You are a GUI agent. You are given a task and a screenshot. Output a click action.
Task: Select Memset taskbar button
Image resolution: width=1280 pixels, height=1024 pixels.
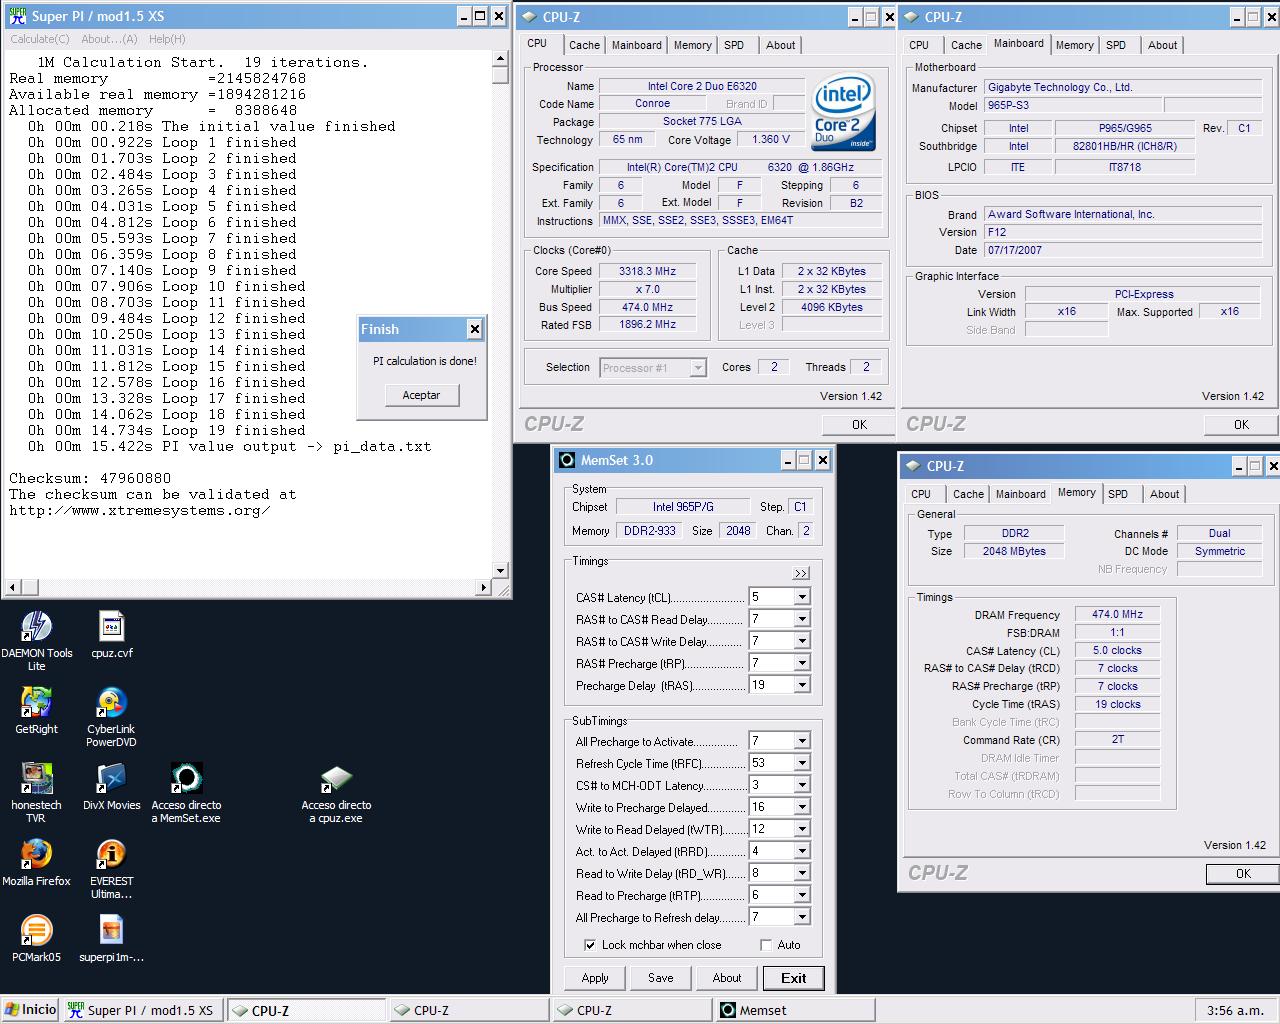coord(796,1010)
